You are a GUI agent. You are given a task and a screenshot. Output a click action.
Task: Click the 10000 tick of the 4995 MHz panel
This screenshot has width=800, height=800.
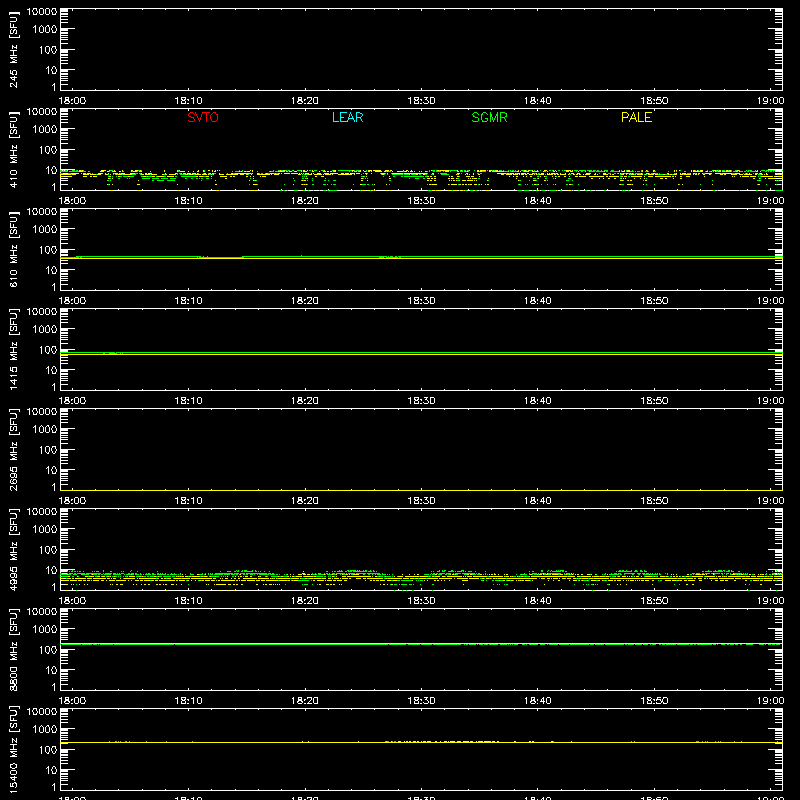tap(42, 512)
